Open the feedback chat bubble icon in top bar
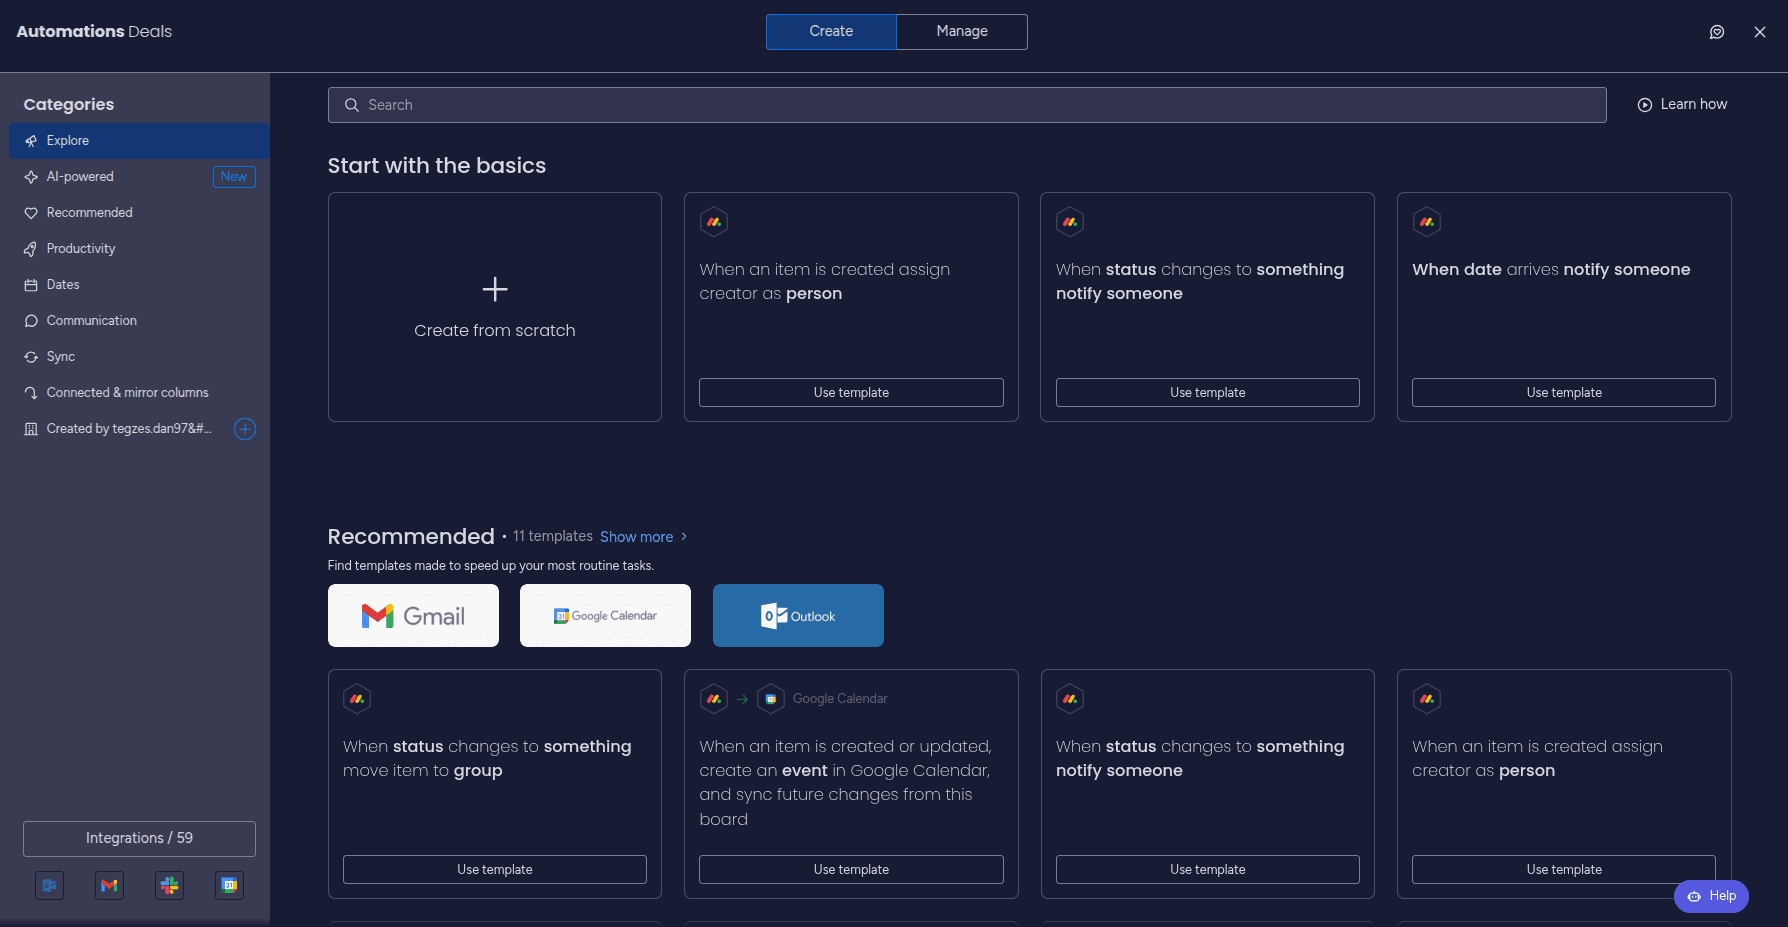This screenshot has height=927, width=1788. [x=1717, y=31]
